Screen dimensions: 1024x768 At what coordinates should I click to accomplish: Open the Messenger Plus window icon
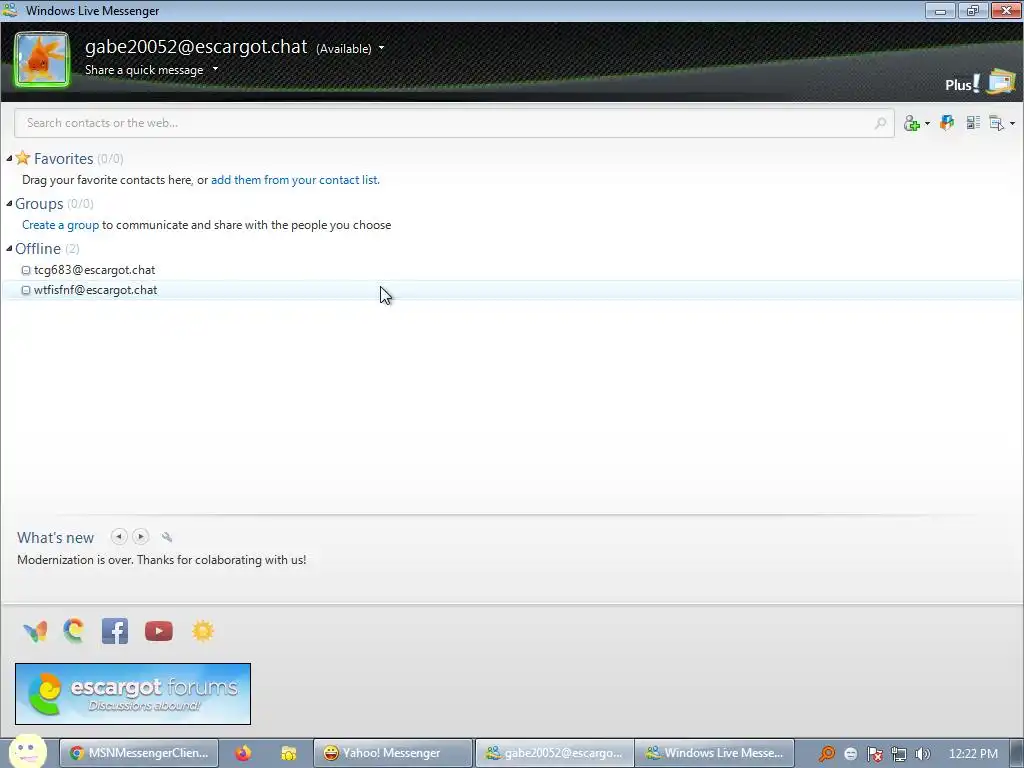1001,82
